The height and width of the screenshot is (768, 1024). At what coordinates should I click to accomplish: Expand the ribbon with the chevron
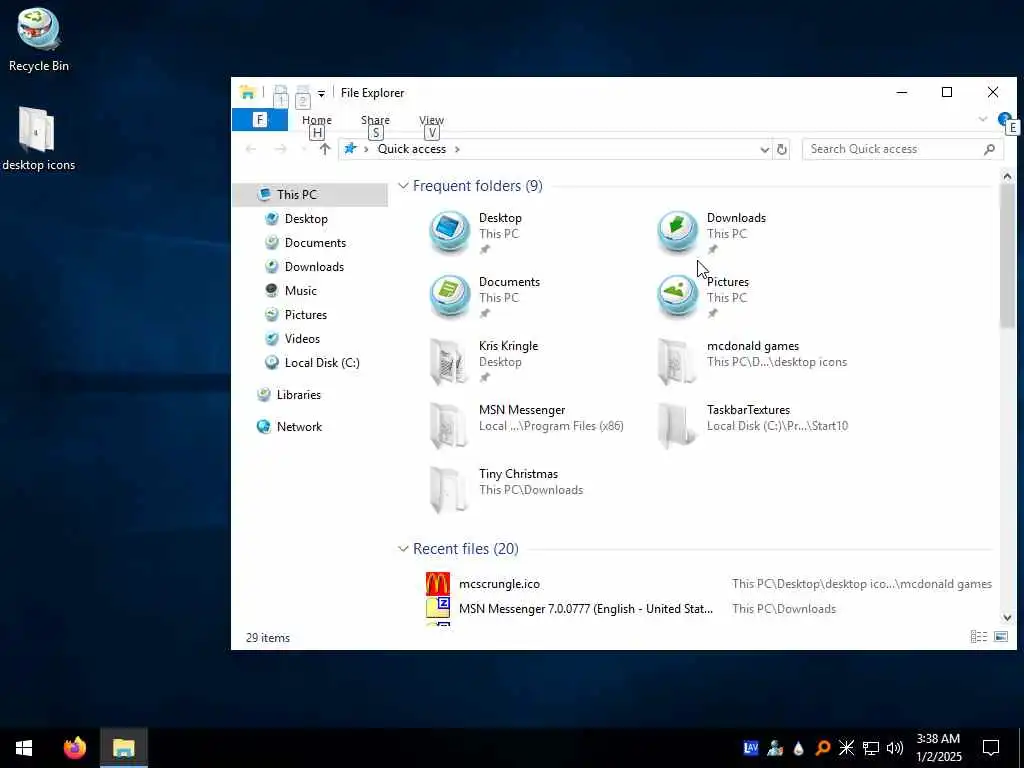click(x=982, y=120)
